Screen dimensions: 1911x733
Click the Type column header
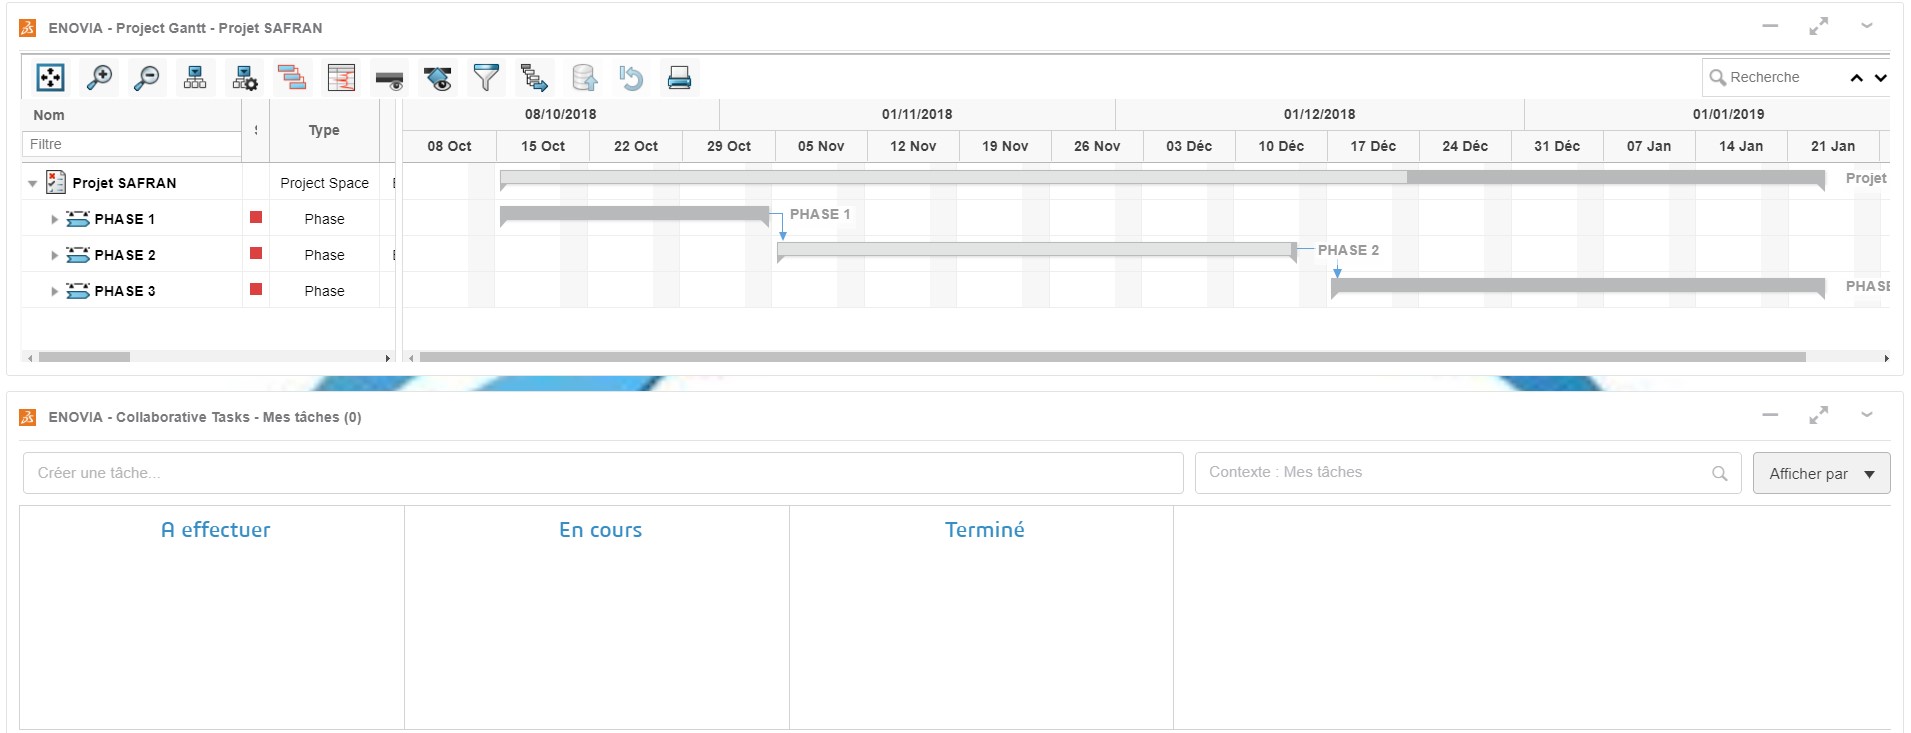pyautogui.click(x=324, y=130)
